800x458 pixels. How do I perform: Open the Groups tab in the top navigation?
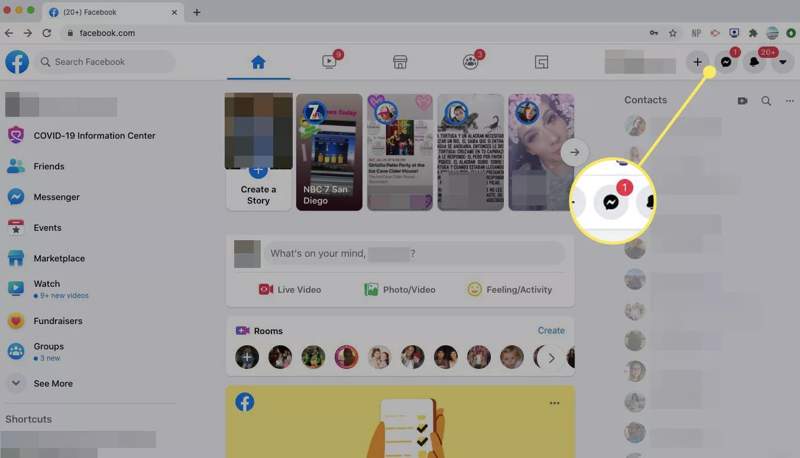pos(470,62)
